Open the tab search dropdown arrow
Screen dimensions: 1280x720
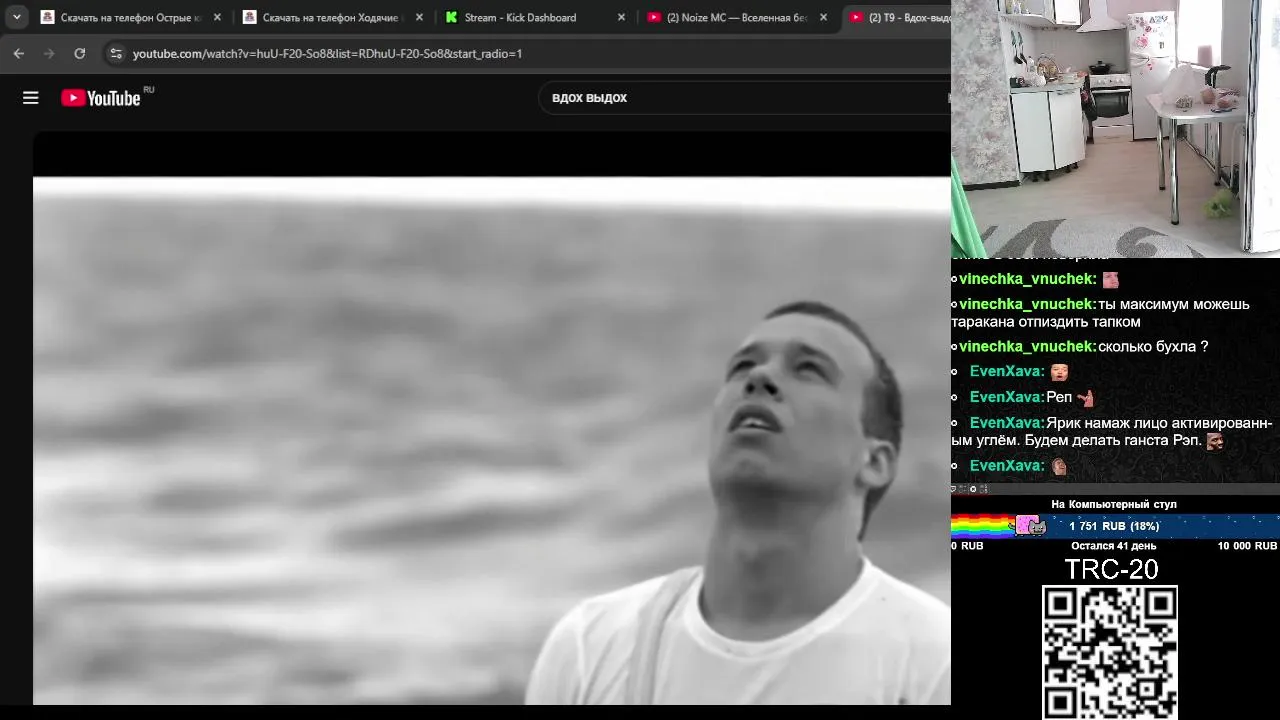[x=17, y=17]
